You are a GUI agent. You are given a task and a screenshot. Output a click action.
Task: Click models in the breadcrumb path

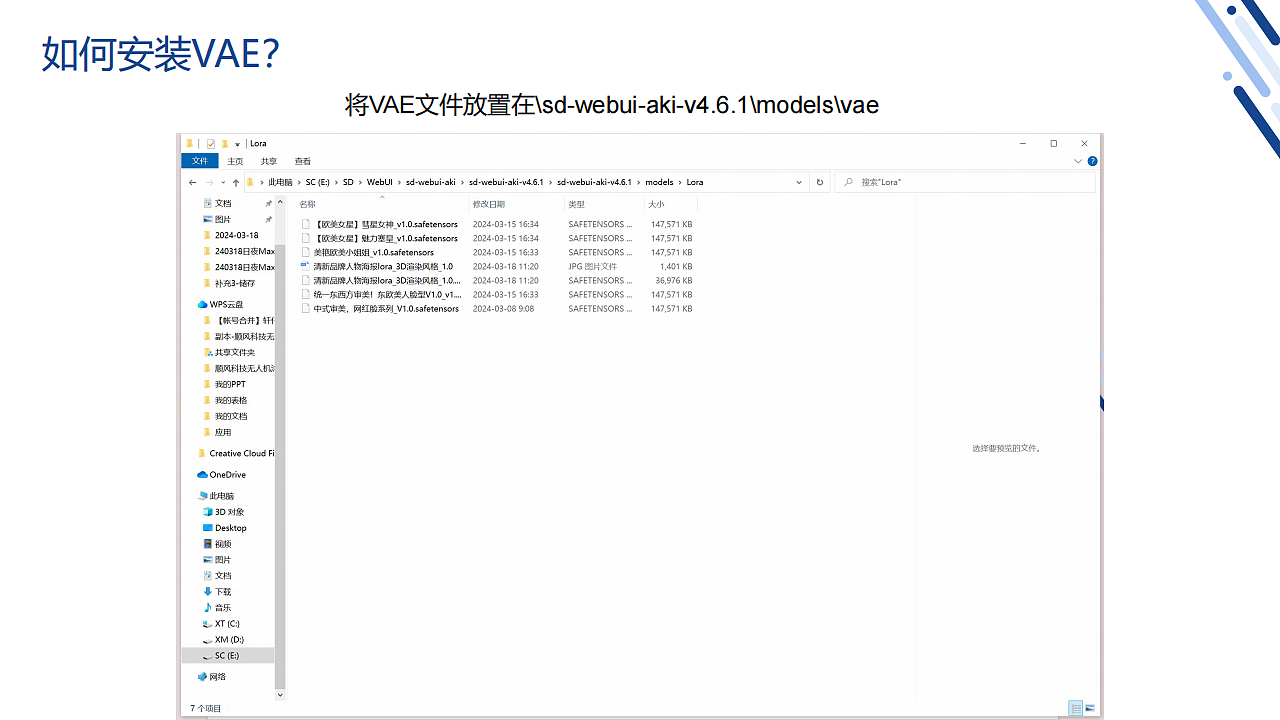coord(659,182)
